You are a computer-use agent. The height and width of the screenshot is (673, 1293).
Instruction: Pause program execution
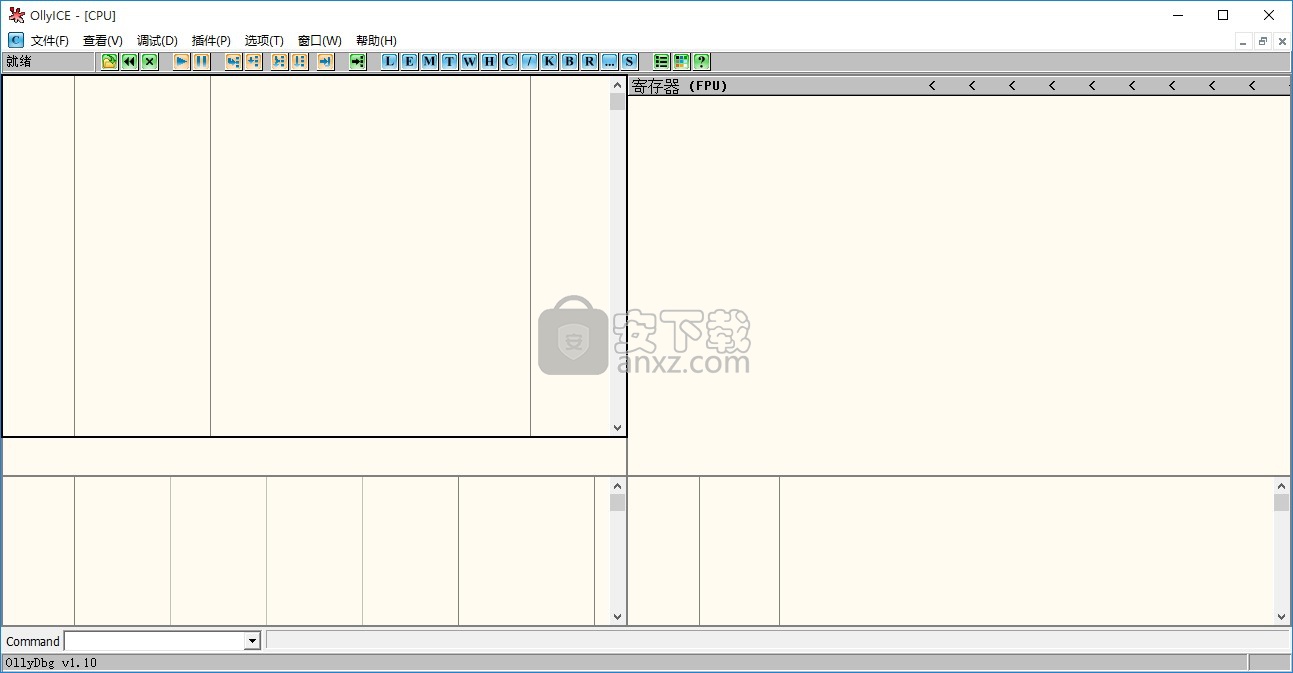pyautogui.click(x=202, y=62)
